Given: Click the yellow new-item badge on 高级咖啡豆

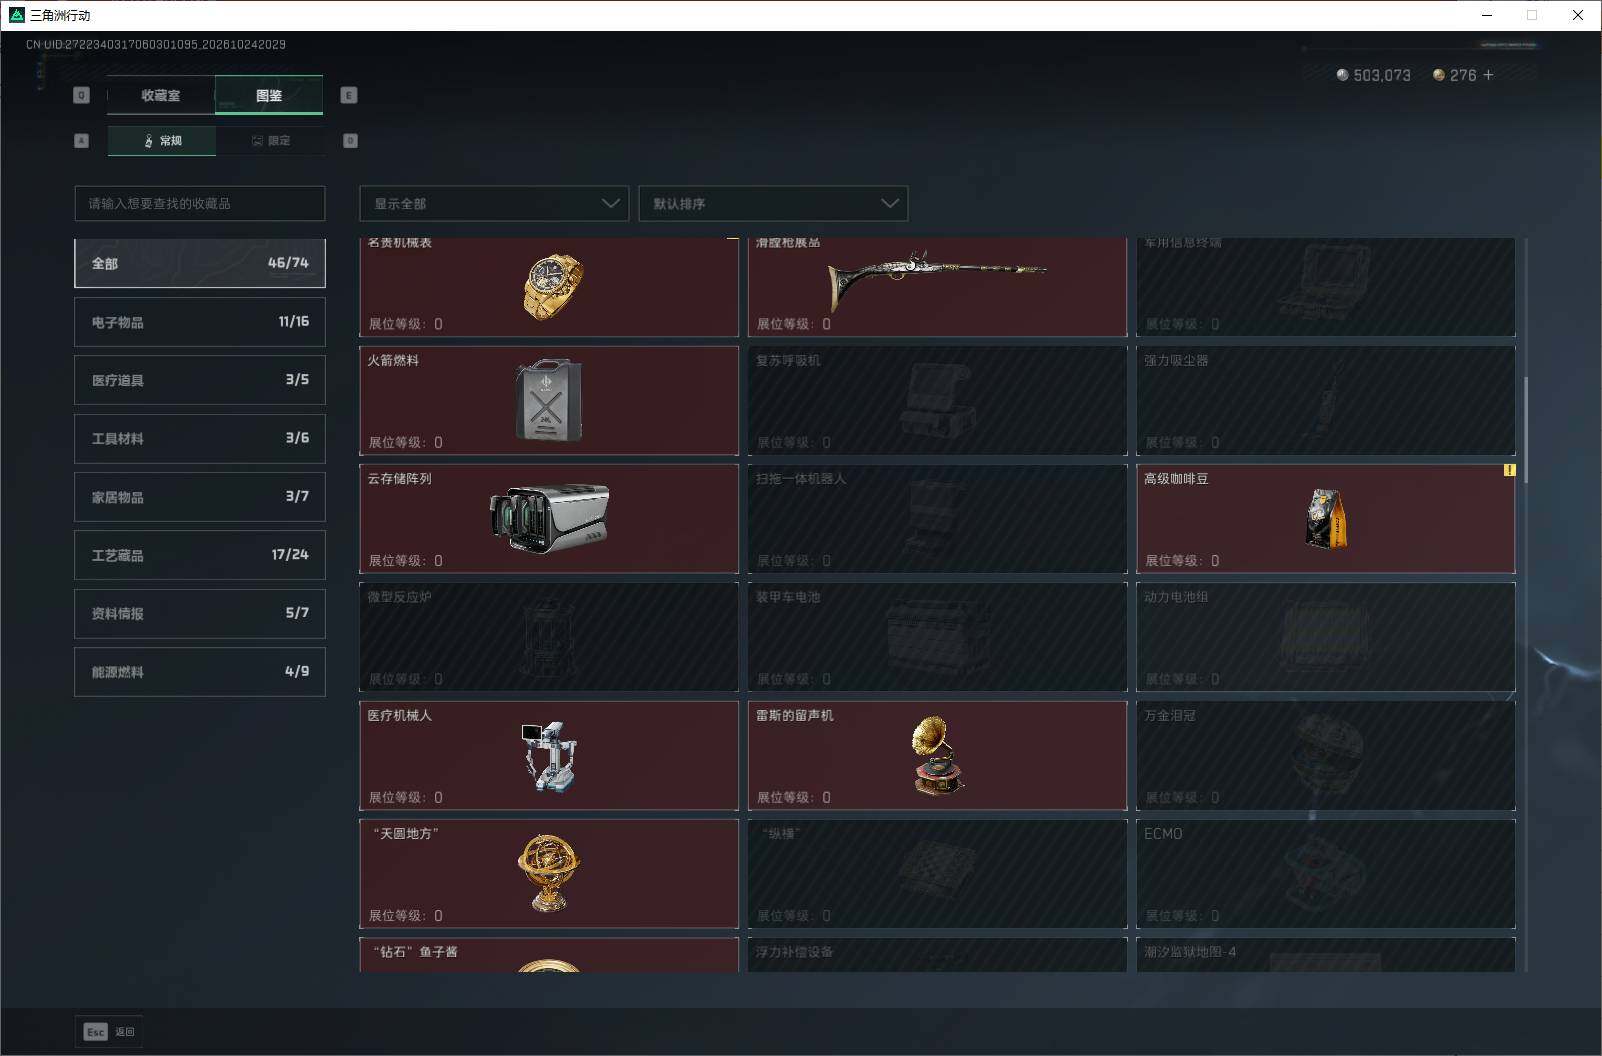Looking at the screenshot, I should [1509, 470].
